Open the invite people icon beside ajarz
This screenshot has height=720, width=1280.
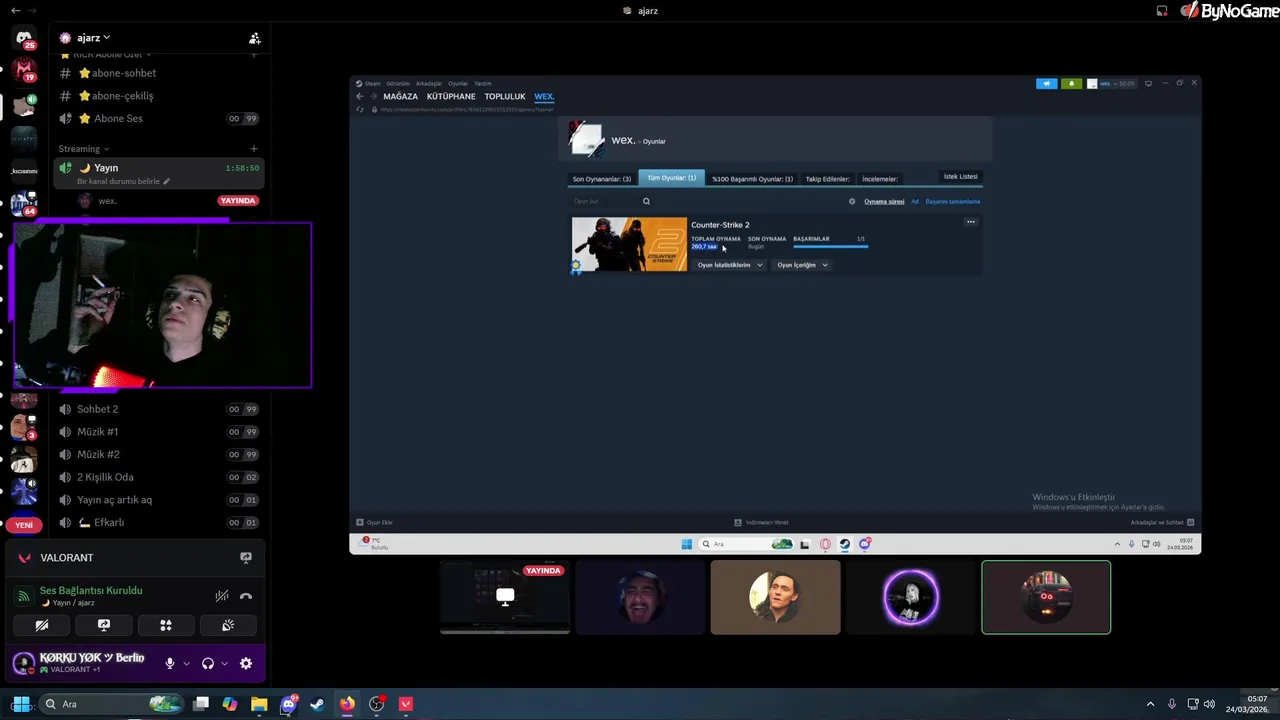pyautogui.click(x=255, y=38)
